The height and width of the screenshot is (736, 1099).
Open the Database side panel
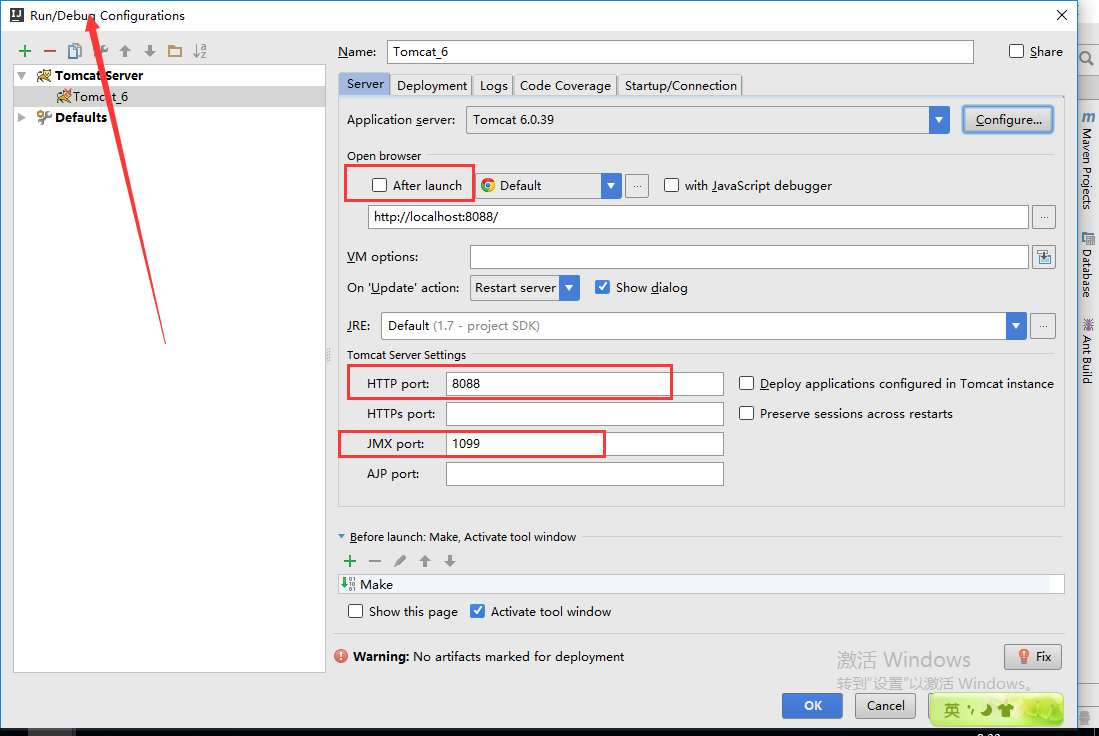click(1087, 264)
